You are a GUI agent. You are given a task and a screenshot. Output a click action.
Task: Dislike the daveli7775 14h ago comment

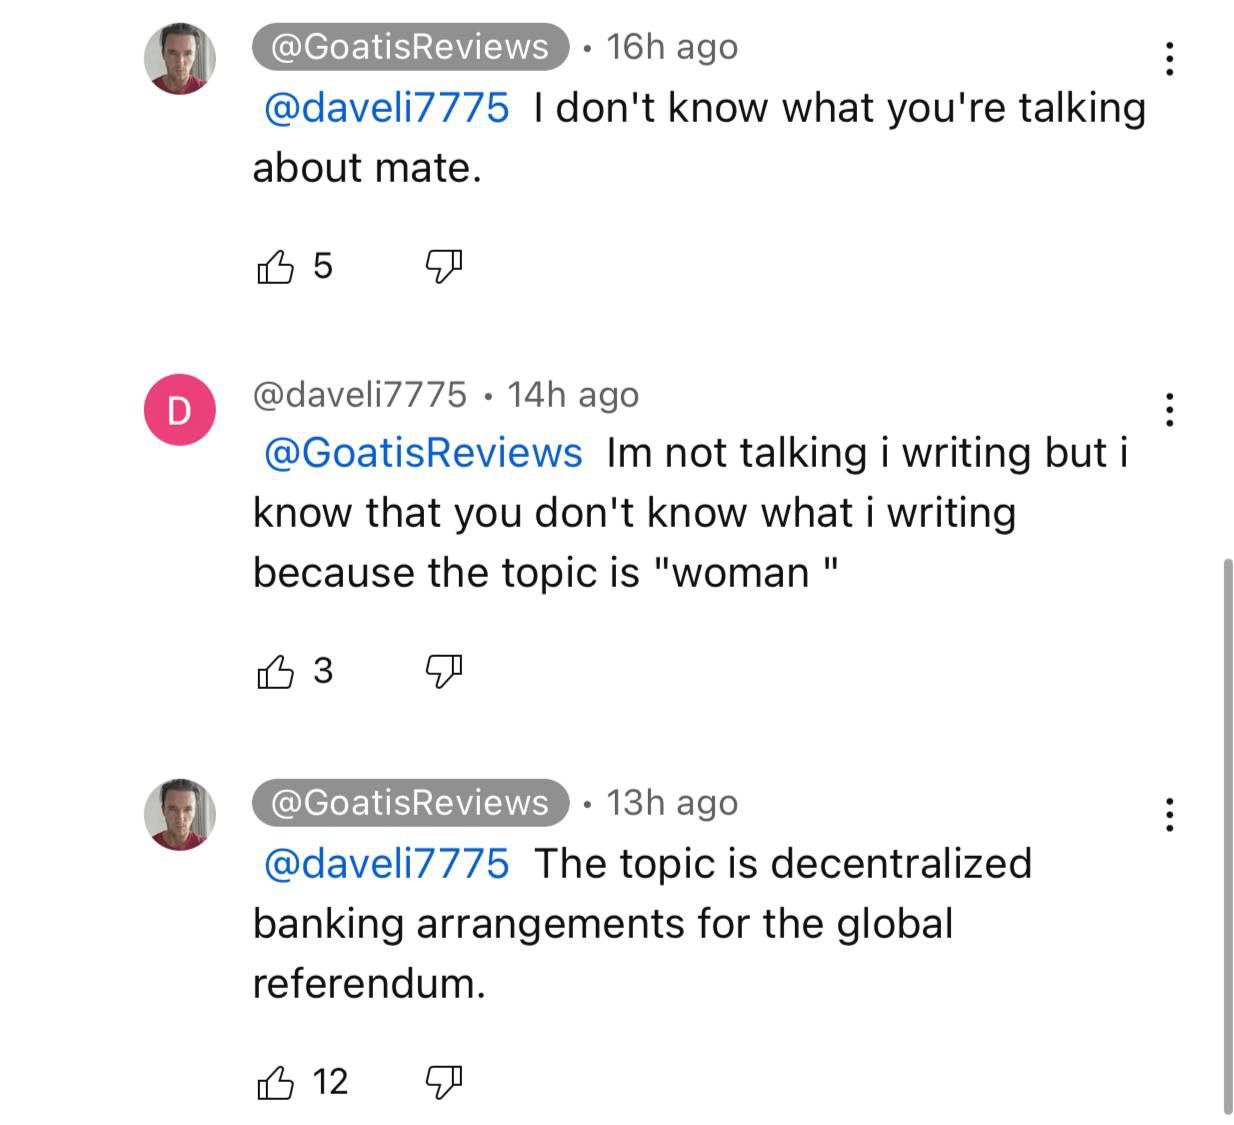coord(444,671)
